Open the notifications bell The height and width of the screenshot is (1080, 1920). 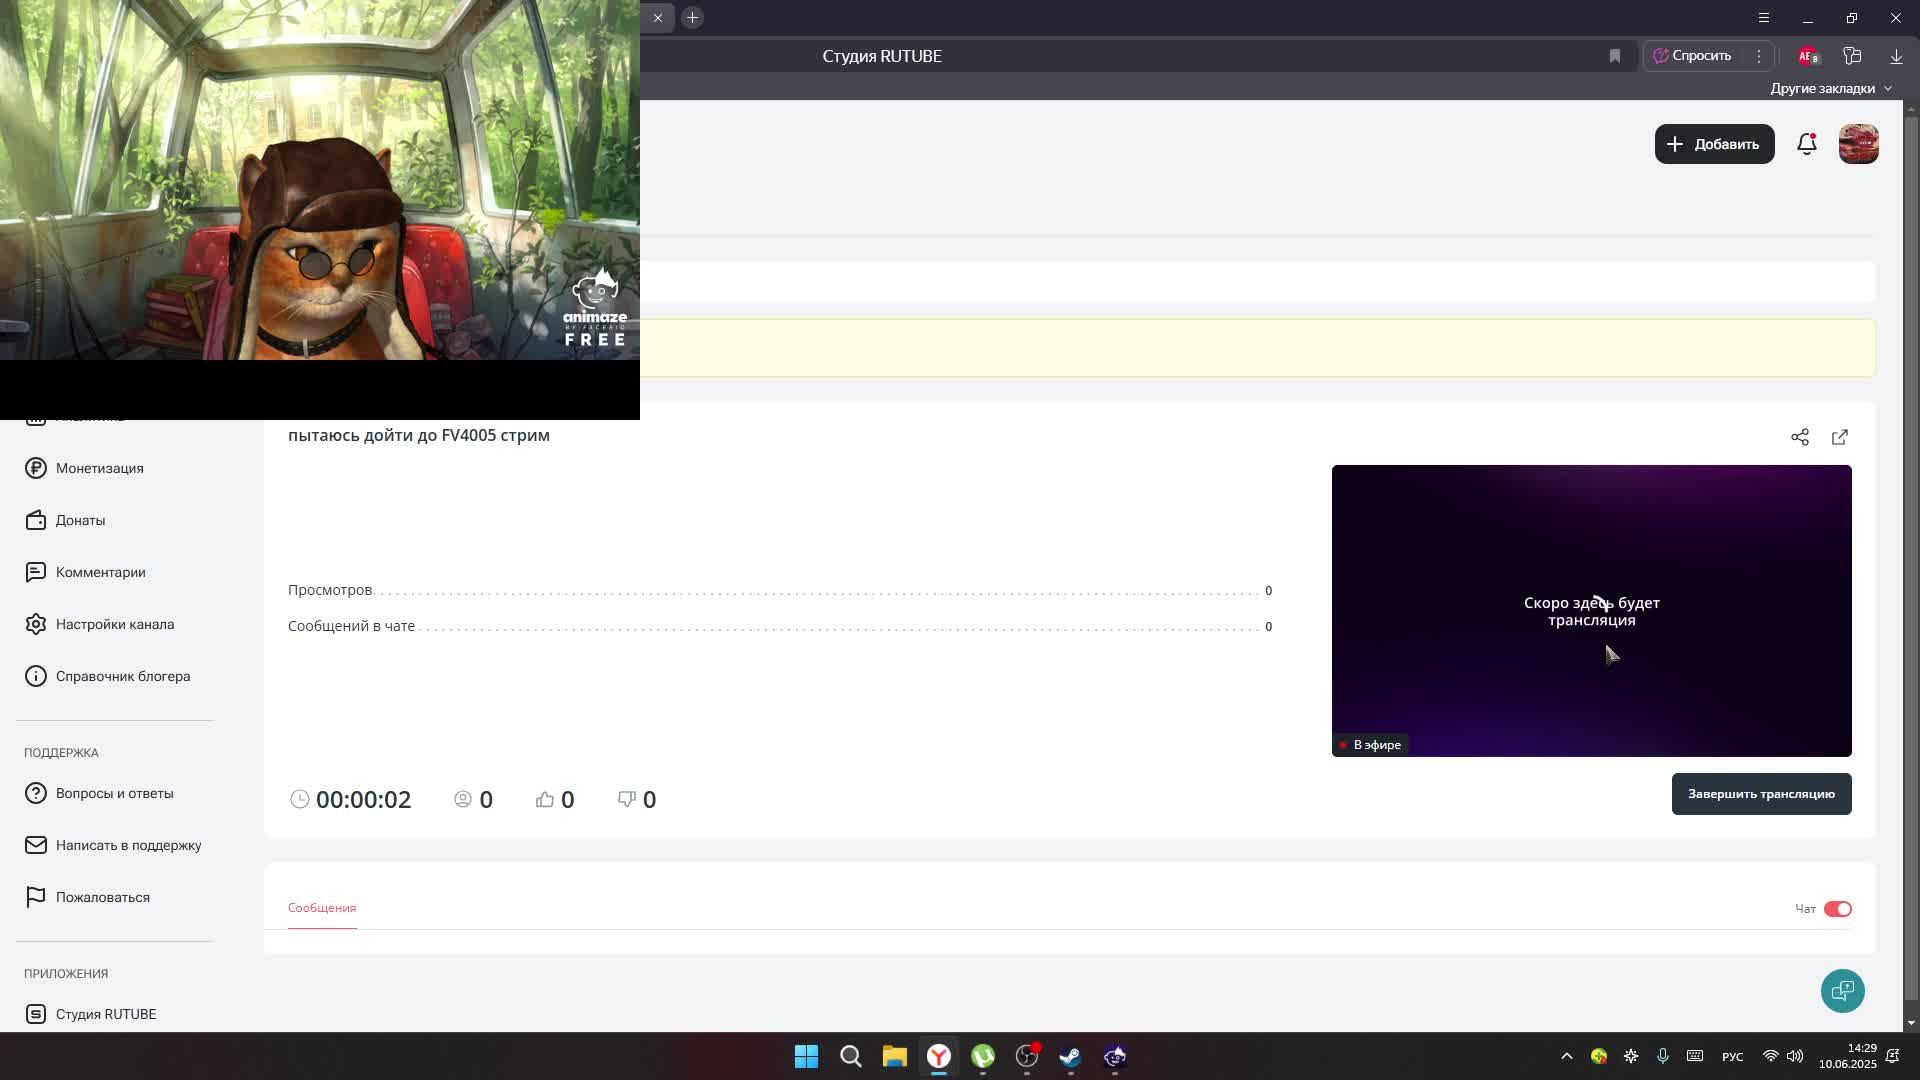[x=1807, y=144]
